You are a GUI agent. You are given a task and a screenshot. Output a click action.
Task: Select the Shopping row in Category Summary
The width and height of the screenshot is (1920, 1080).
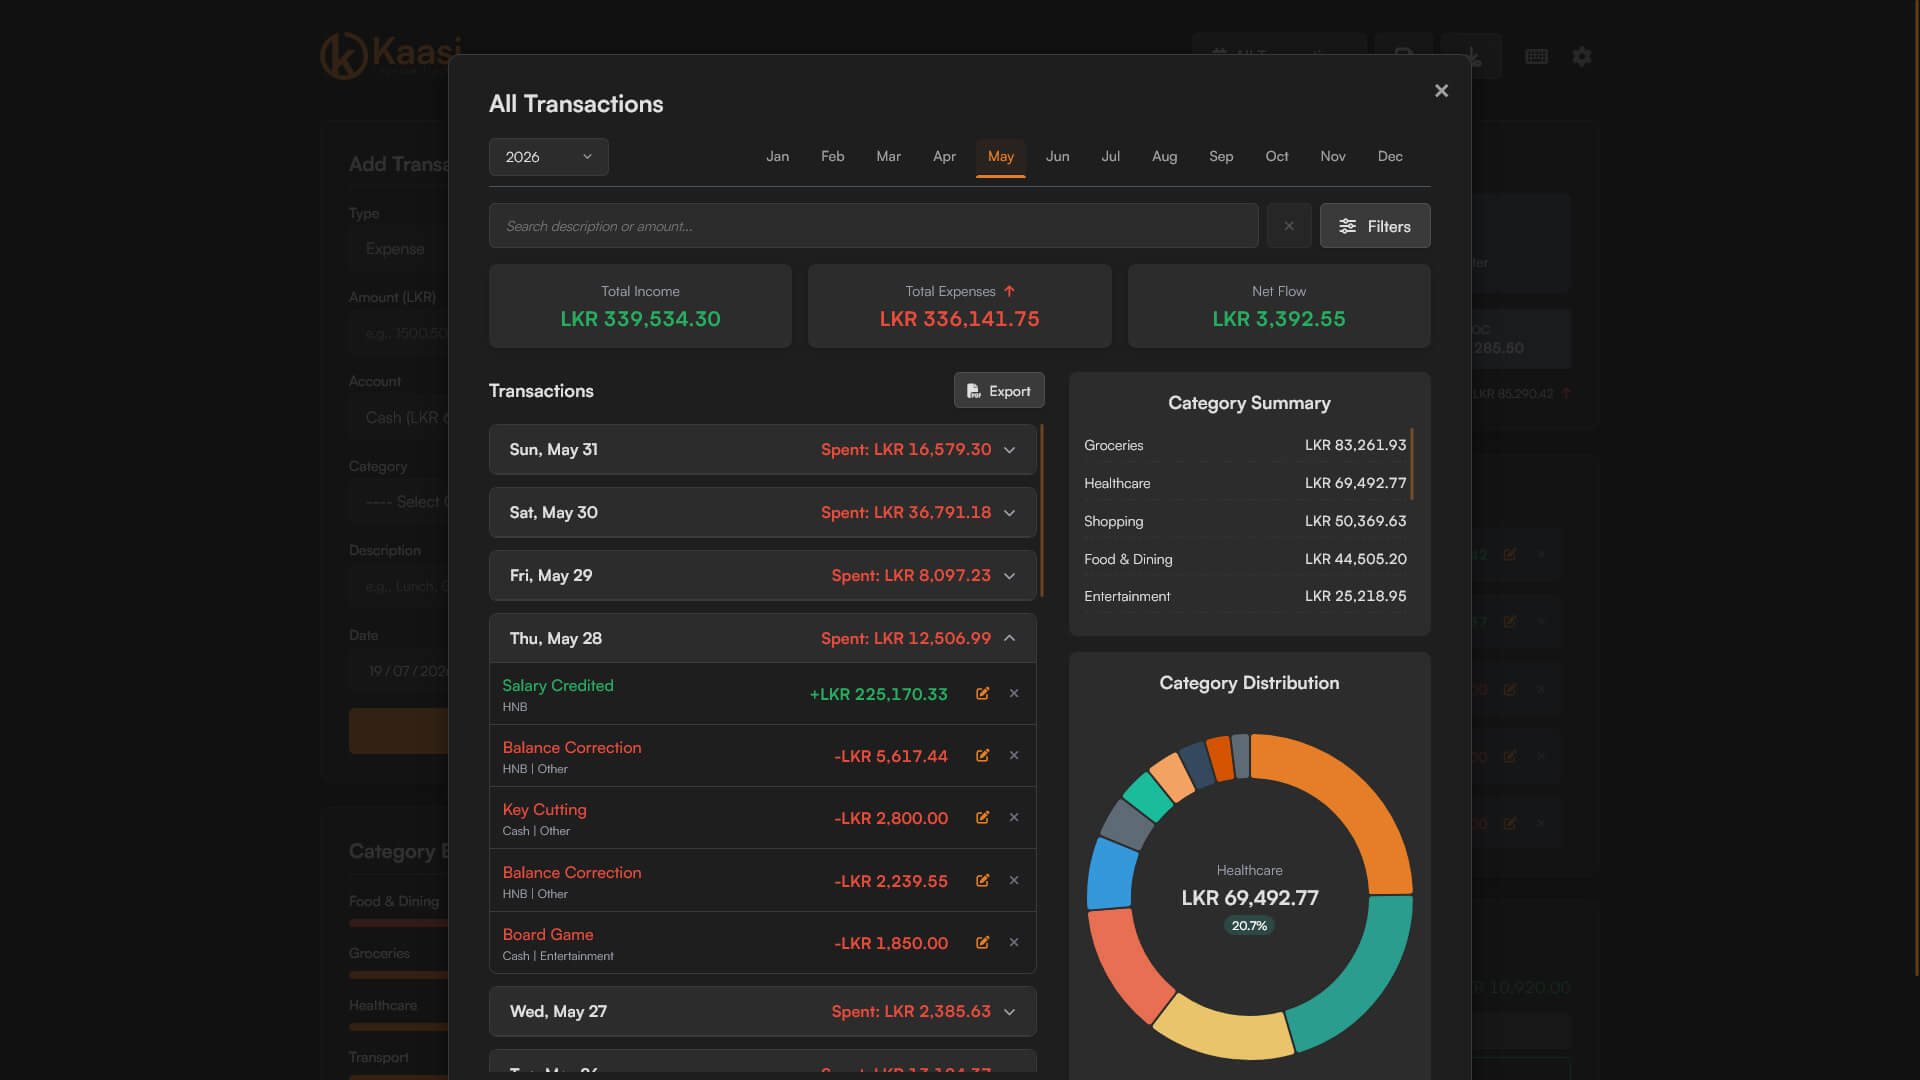[x=1245, y=521]
